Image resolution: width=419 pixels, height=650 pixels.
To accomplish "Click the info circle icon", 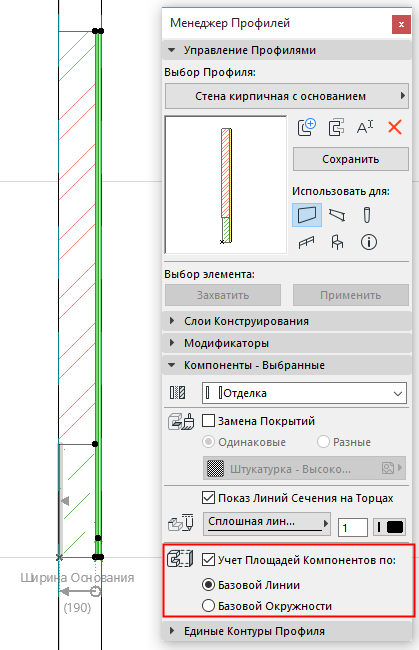I will coord(369,242).
